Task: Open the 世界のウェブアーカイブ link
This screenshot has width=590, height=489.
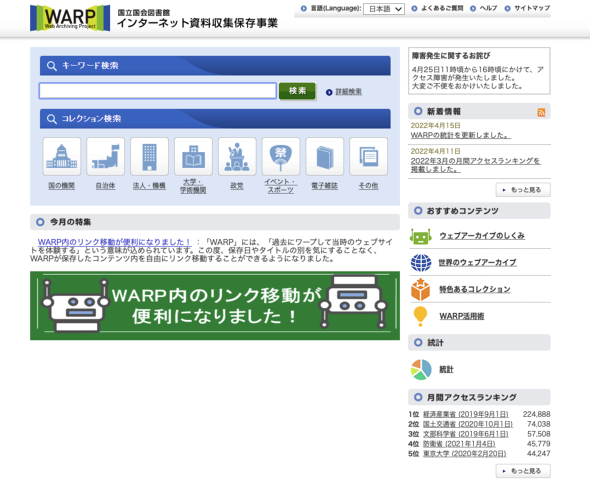Action: 477,263
